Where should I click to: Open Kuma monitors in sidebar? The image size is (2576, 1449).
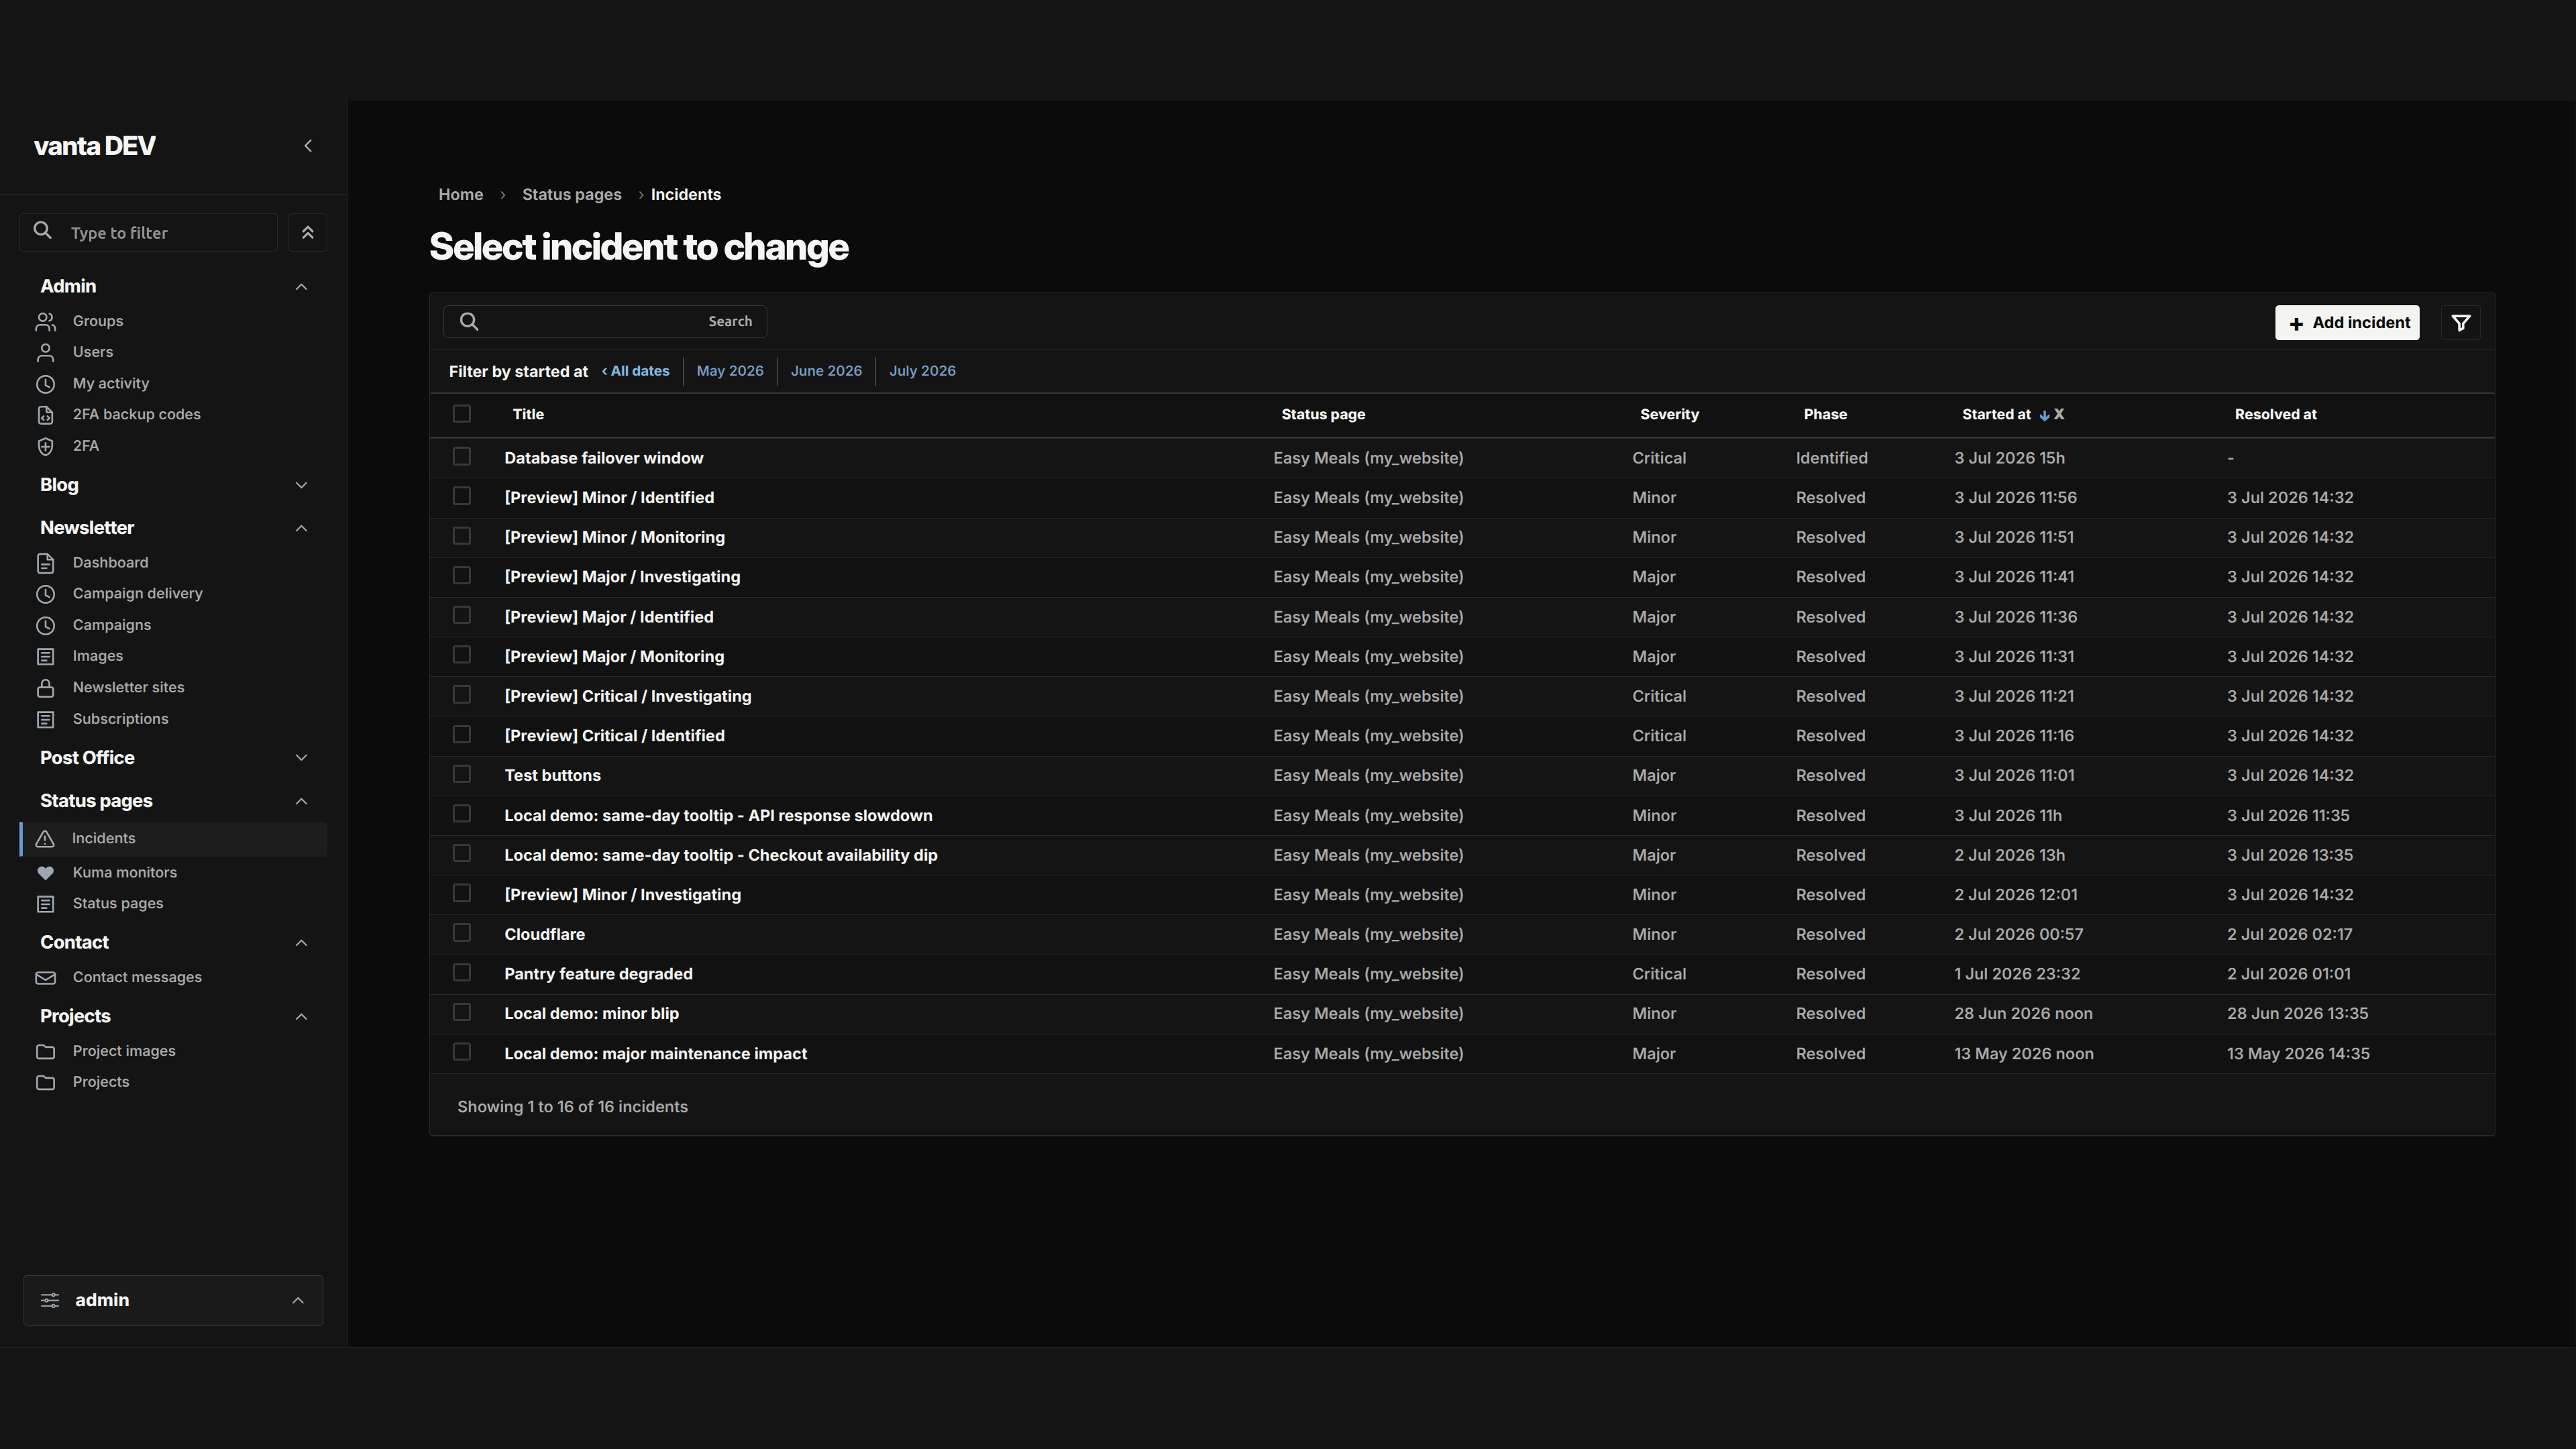point(124,873)
